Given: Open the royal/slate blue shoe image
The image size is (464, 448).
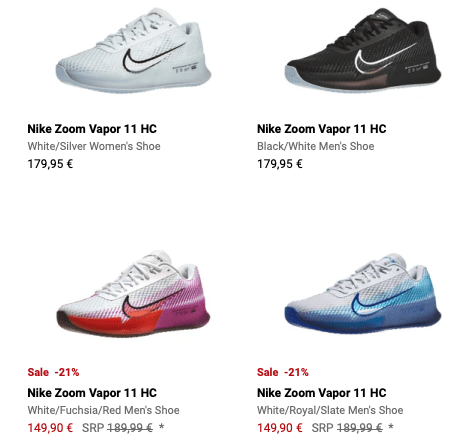Looking at the screenshot, I should pos(363,293).
